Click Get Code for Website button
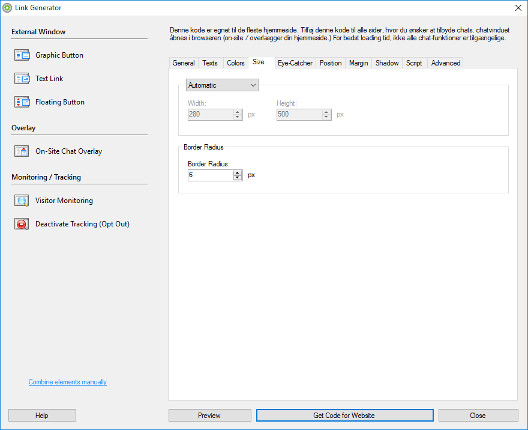The image size is (528, 430). 344,415
